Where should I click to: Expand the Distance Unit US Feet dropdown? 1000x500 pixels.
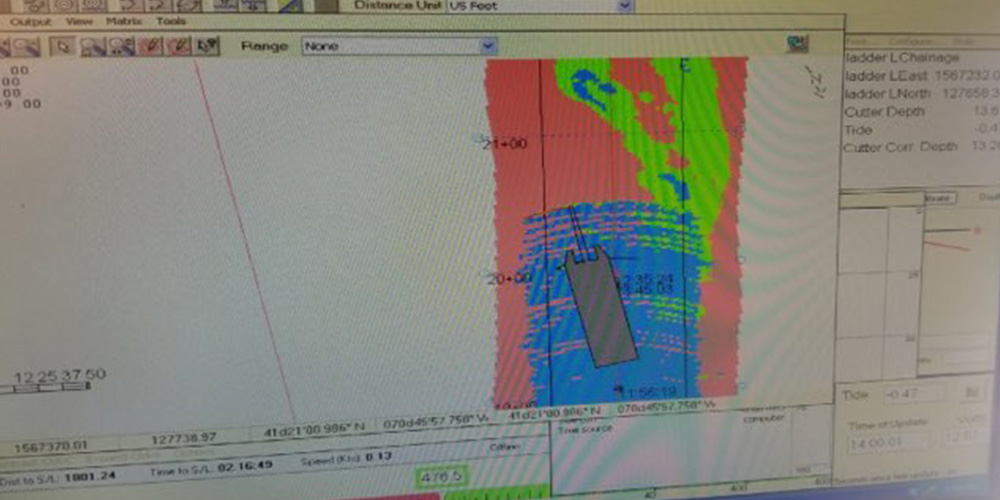540,5
